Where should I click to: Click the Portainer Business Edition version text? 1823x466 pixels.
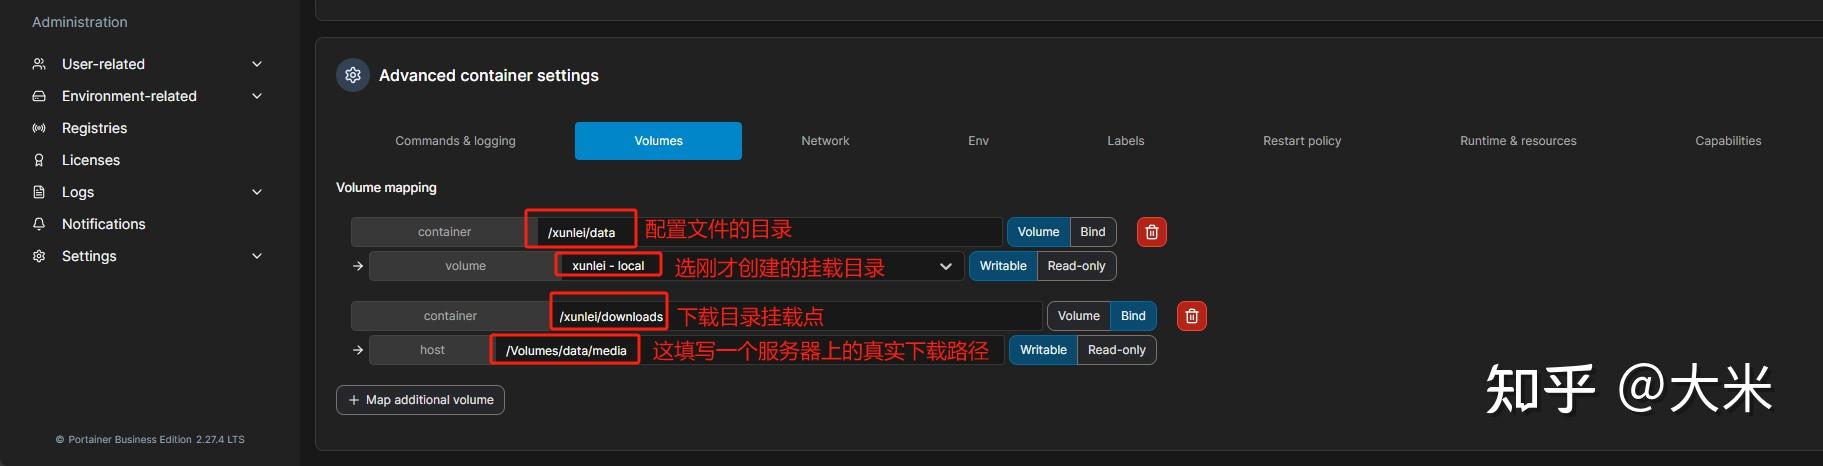150,440
